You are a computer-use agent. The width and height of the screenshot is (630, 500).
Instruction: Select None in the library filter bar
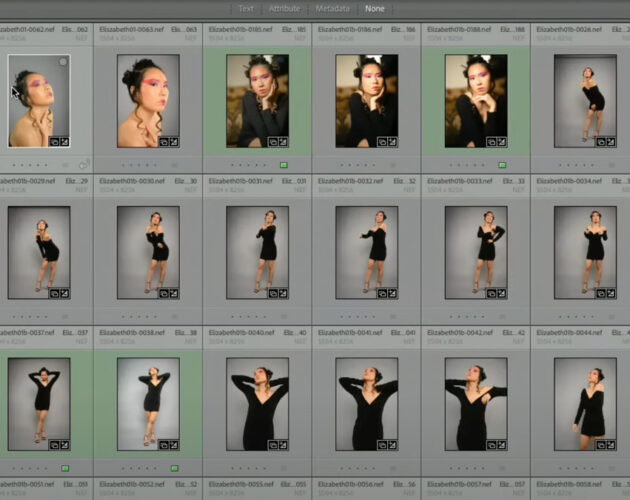(x=374, y=8)
